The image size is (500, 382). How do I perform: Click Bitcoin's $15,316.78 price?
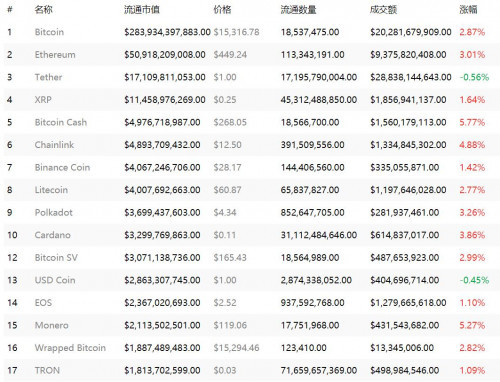tap(236, 32)
